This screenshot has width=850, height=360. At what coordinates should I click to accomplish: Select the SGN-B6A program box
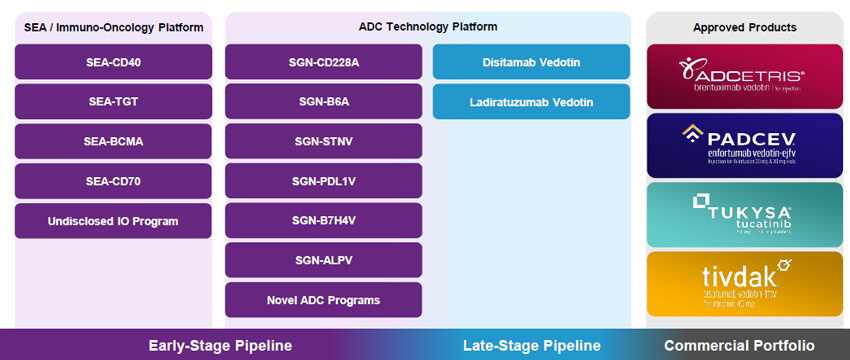pos(324,101)
